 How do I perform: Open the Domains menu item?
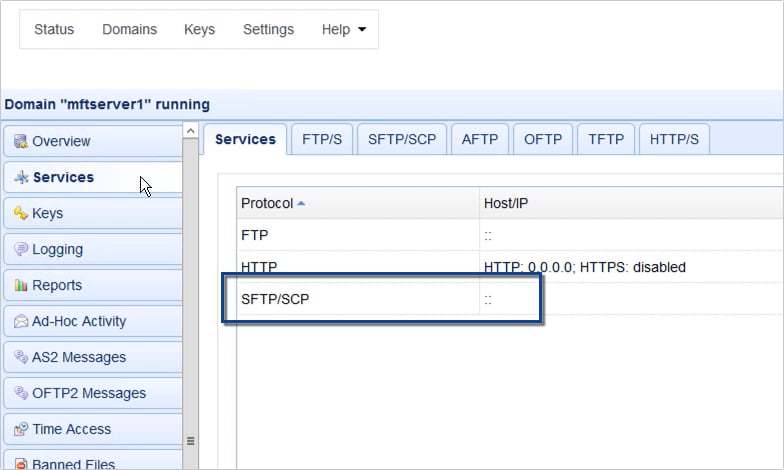coord(129,29)
